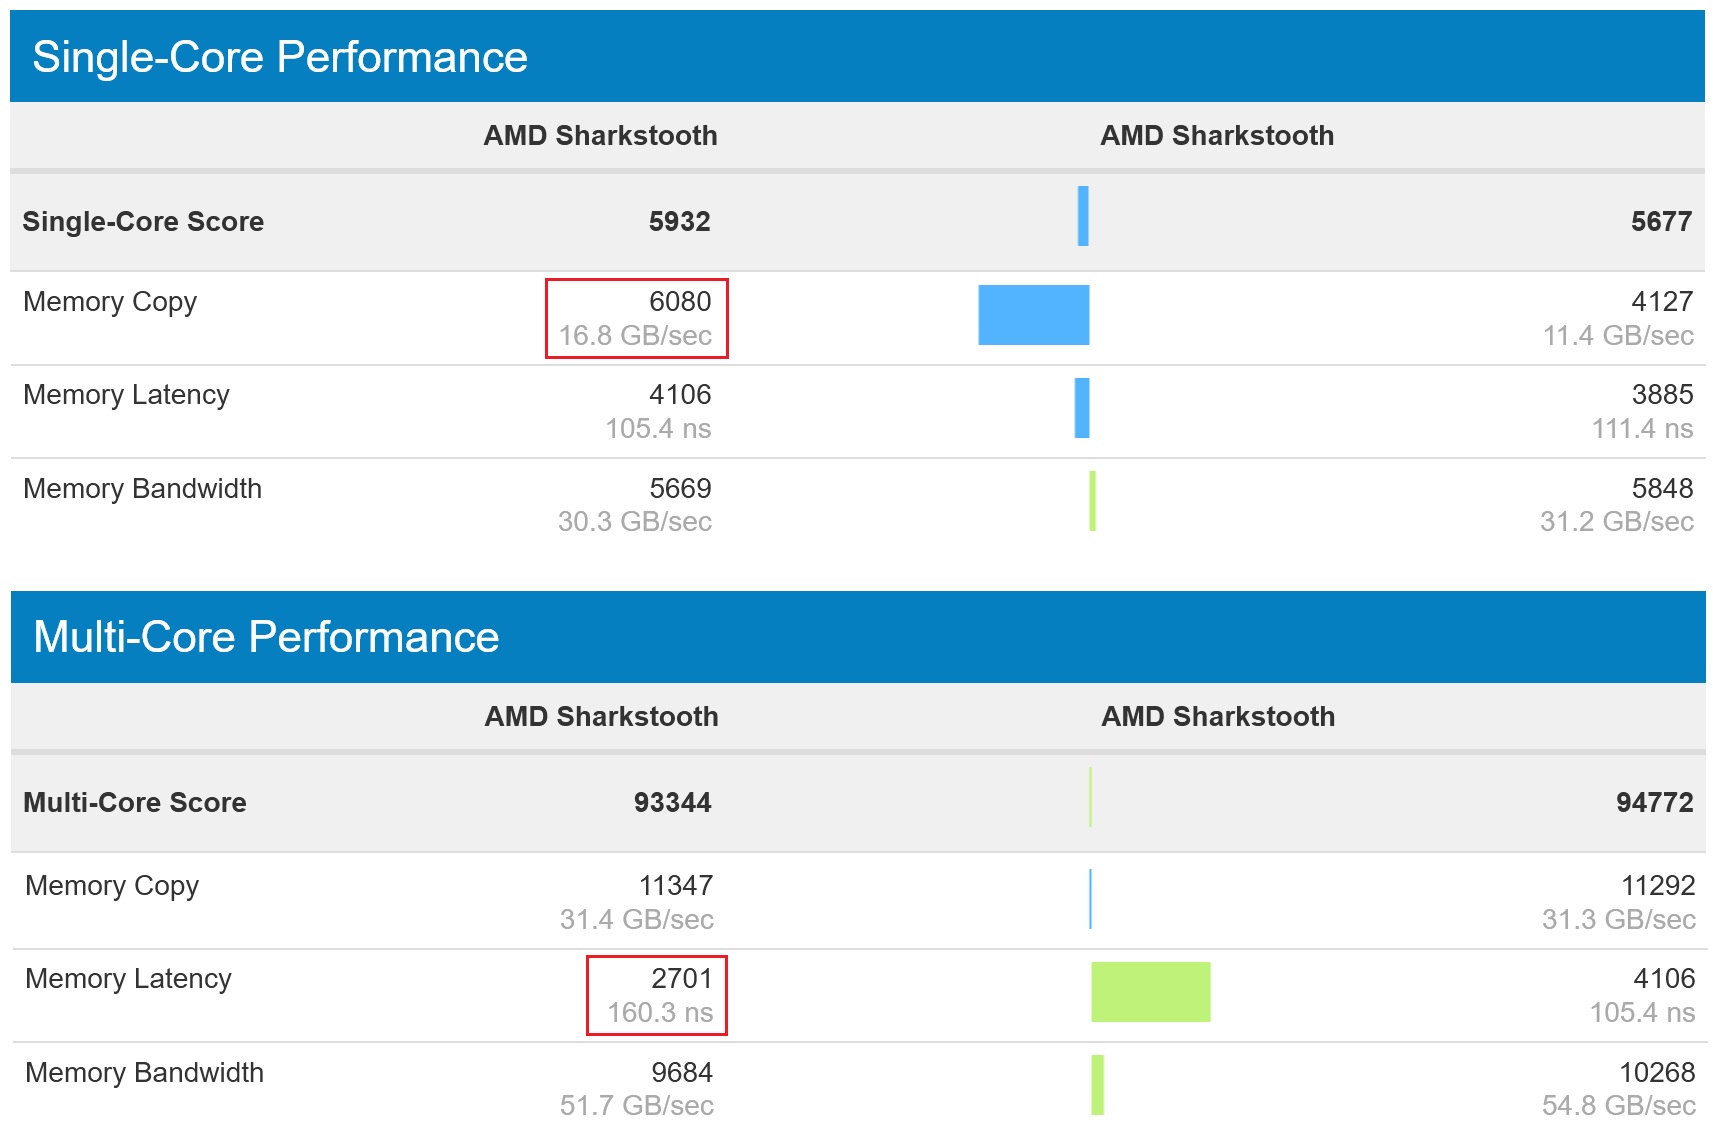
Task: Click the 4127 Memory Copy score
Action: [x=1662, y=301]
